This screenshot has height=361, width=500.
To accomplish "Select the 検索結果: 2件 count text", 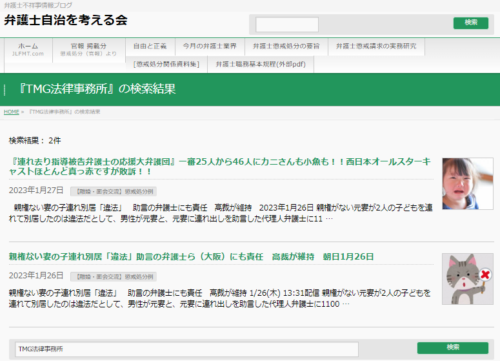I will coord(35,141).
